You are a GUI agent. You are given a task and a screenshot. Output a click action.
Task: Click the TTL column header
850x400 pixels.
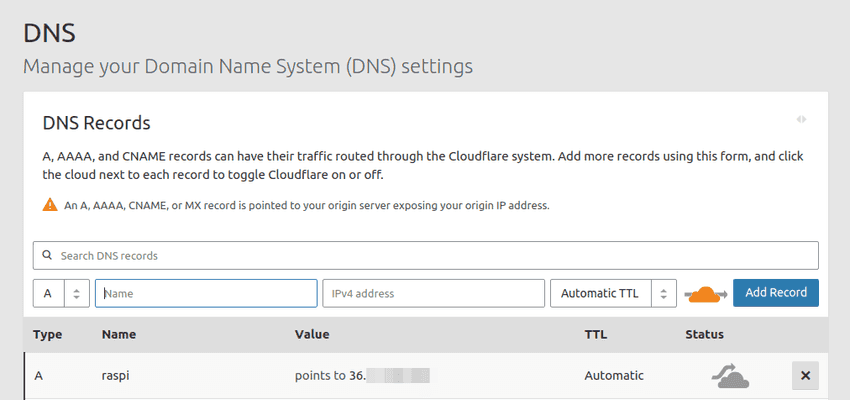595,334
